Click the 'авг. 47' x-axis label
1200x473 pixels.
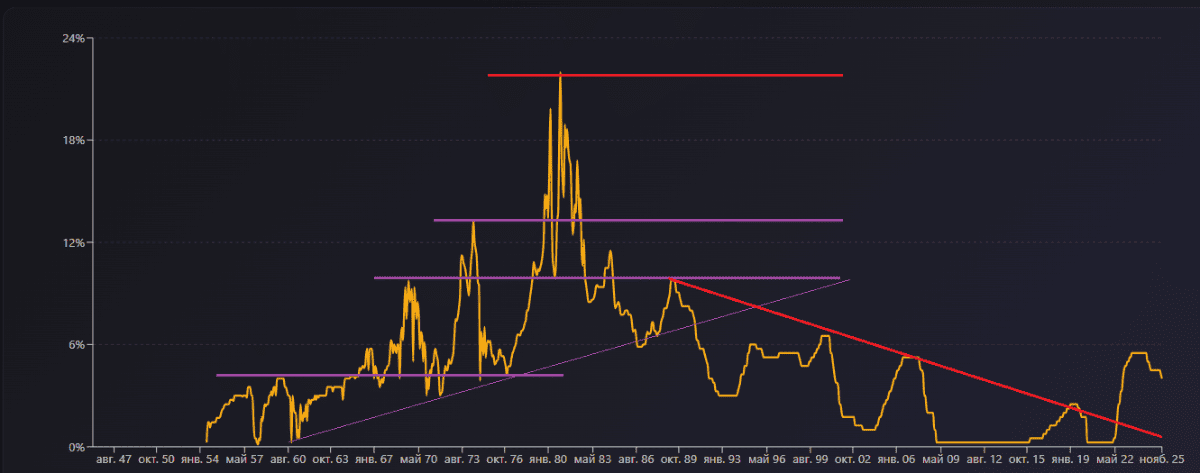pyautogui.click(x=113, y=461)
